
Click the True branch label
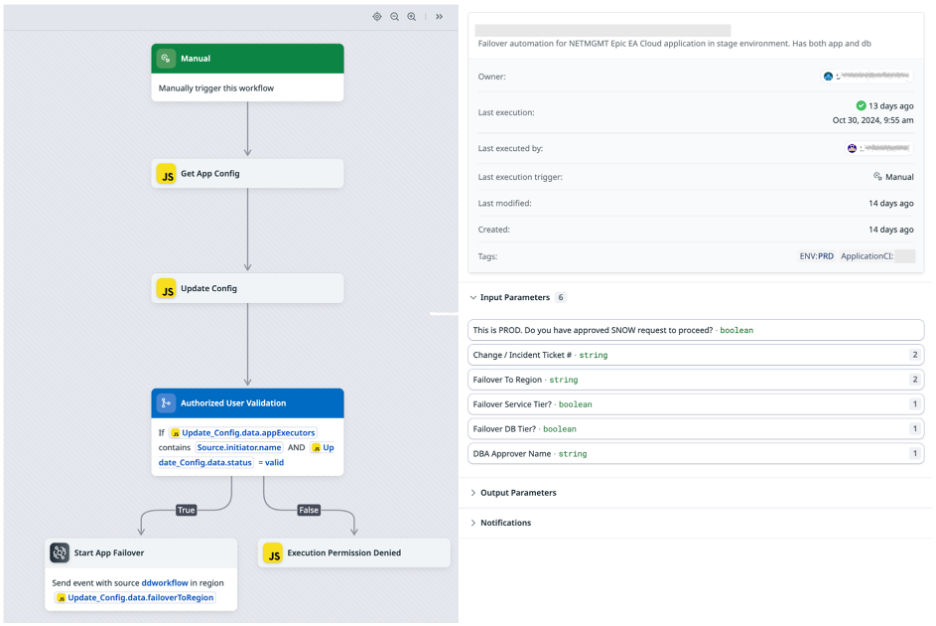click(x=186, y=510)
